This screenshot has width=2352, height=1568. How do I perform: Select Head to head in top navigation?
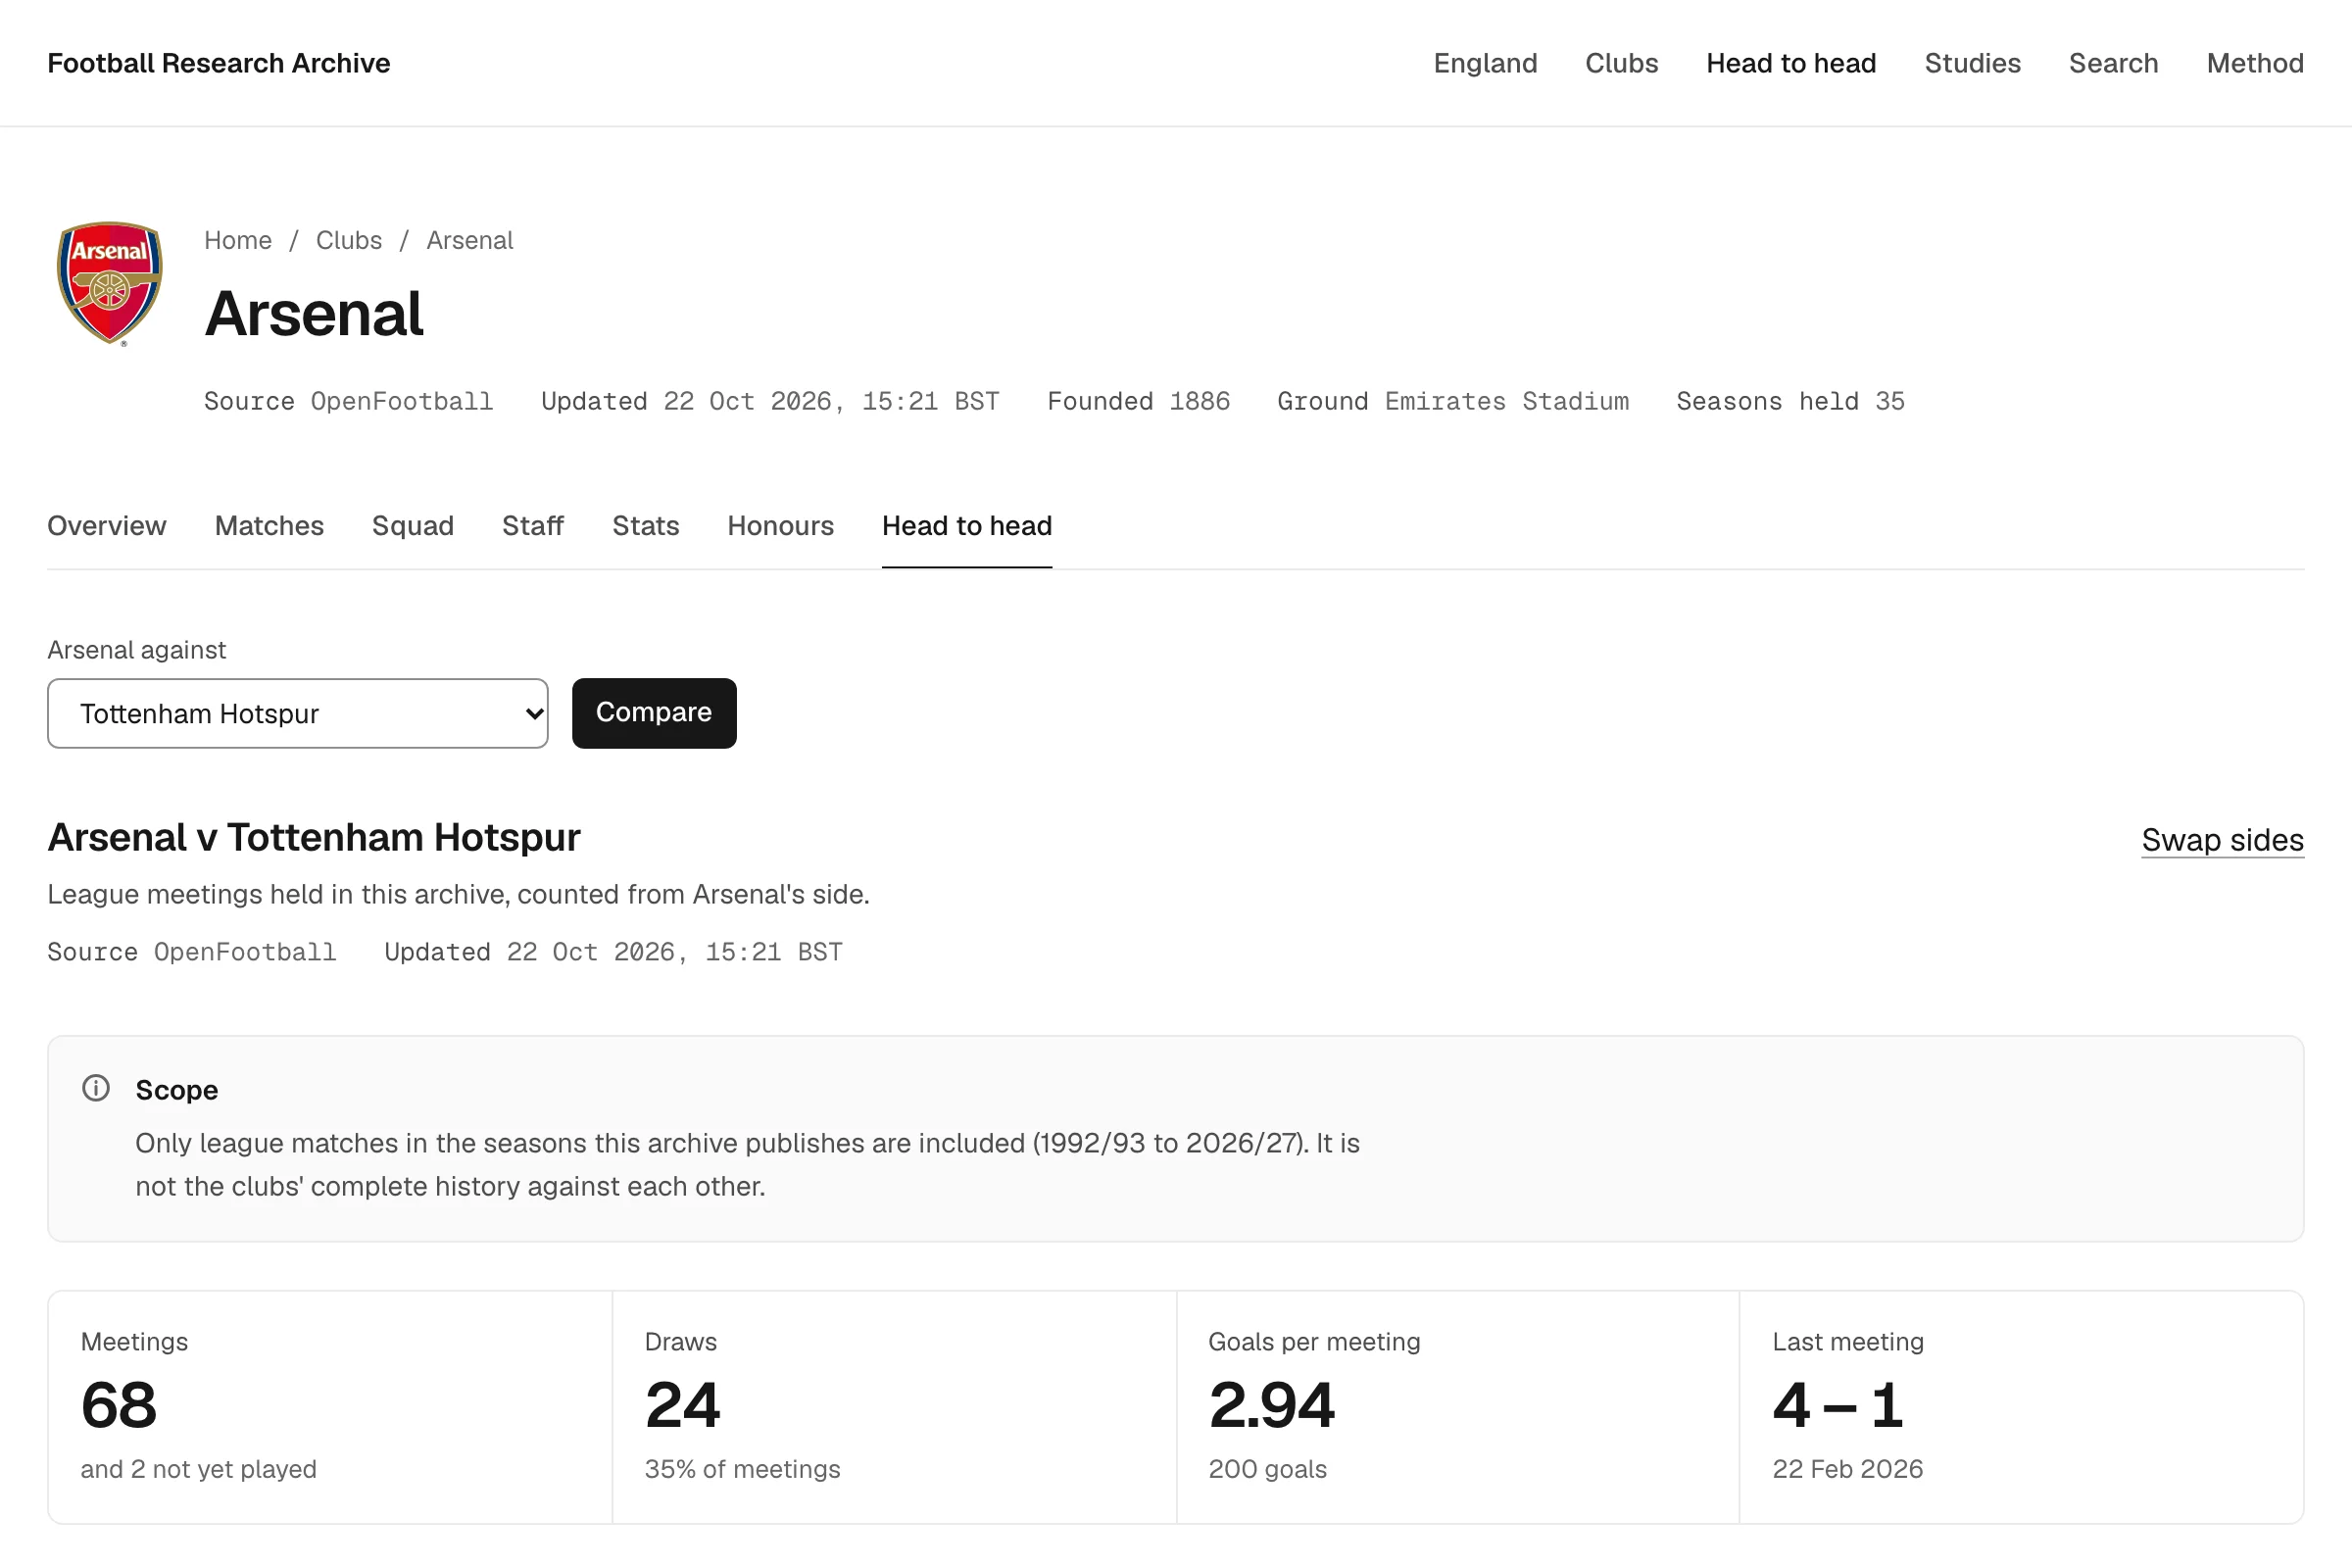[1791, 63]
